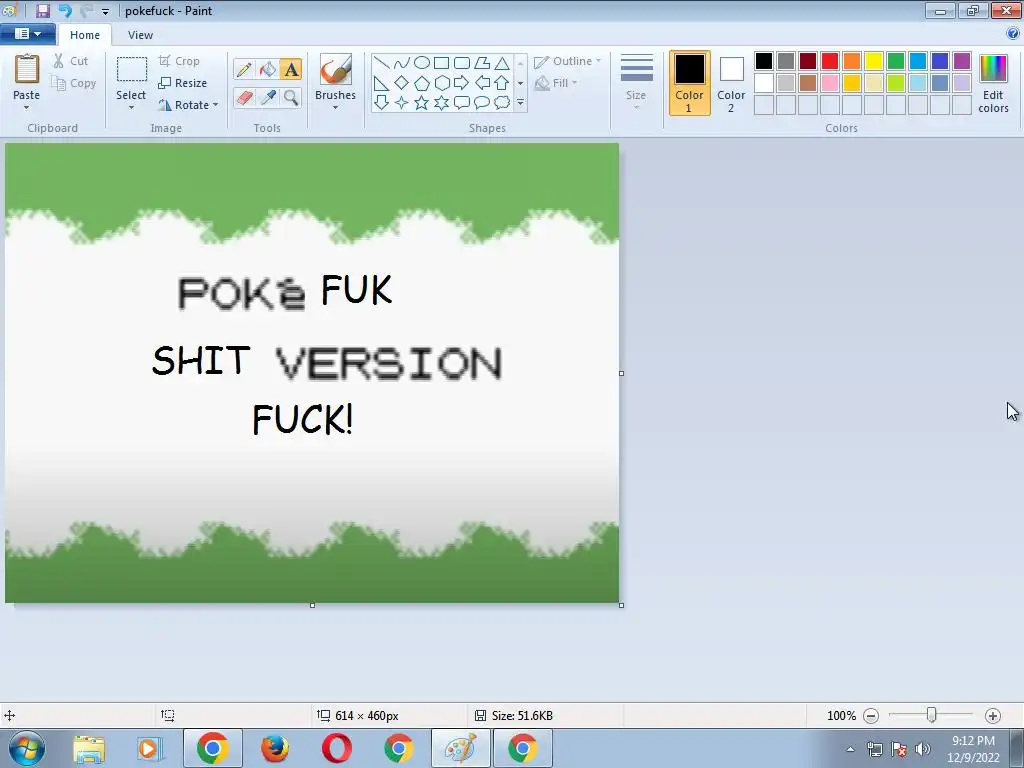Click the Resize button
1024x768 pixels.
(183, 83)
